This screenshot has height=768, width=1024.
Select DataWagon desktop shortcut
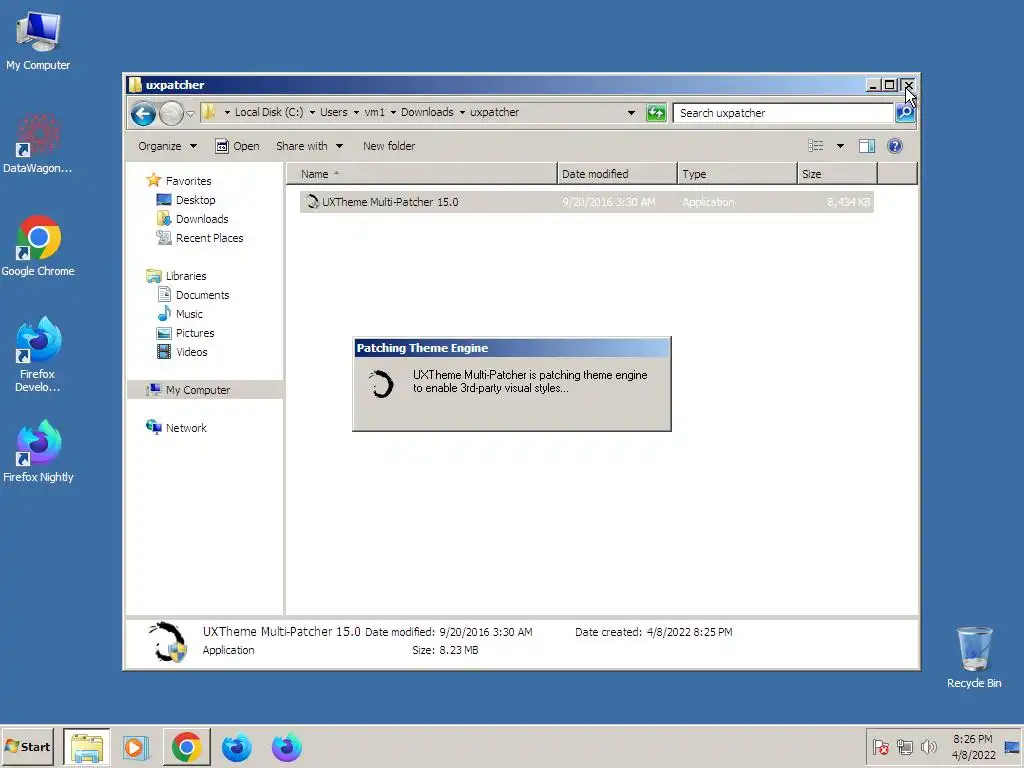tap(38, 144)
